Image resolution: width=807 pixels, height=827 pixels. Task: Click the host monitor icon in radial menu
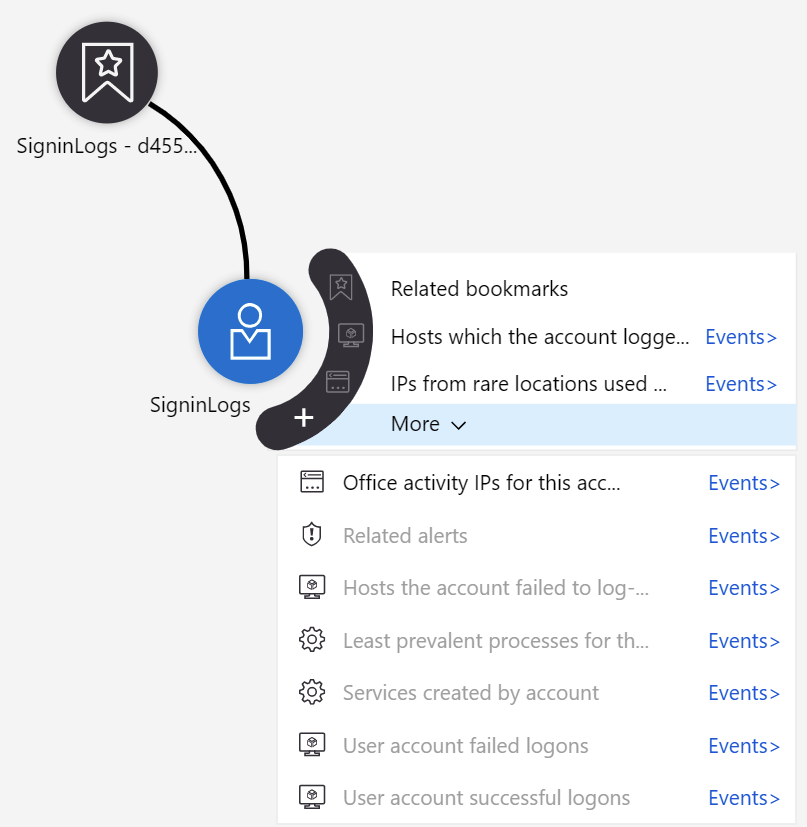(351, 335)
